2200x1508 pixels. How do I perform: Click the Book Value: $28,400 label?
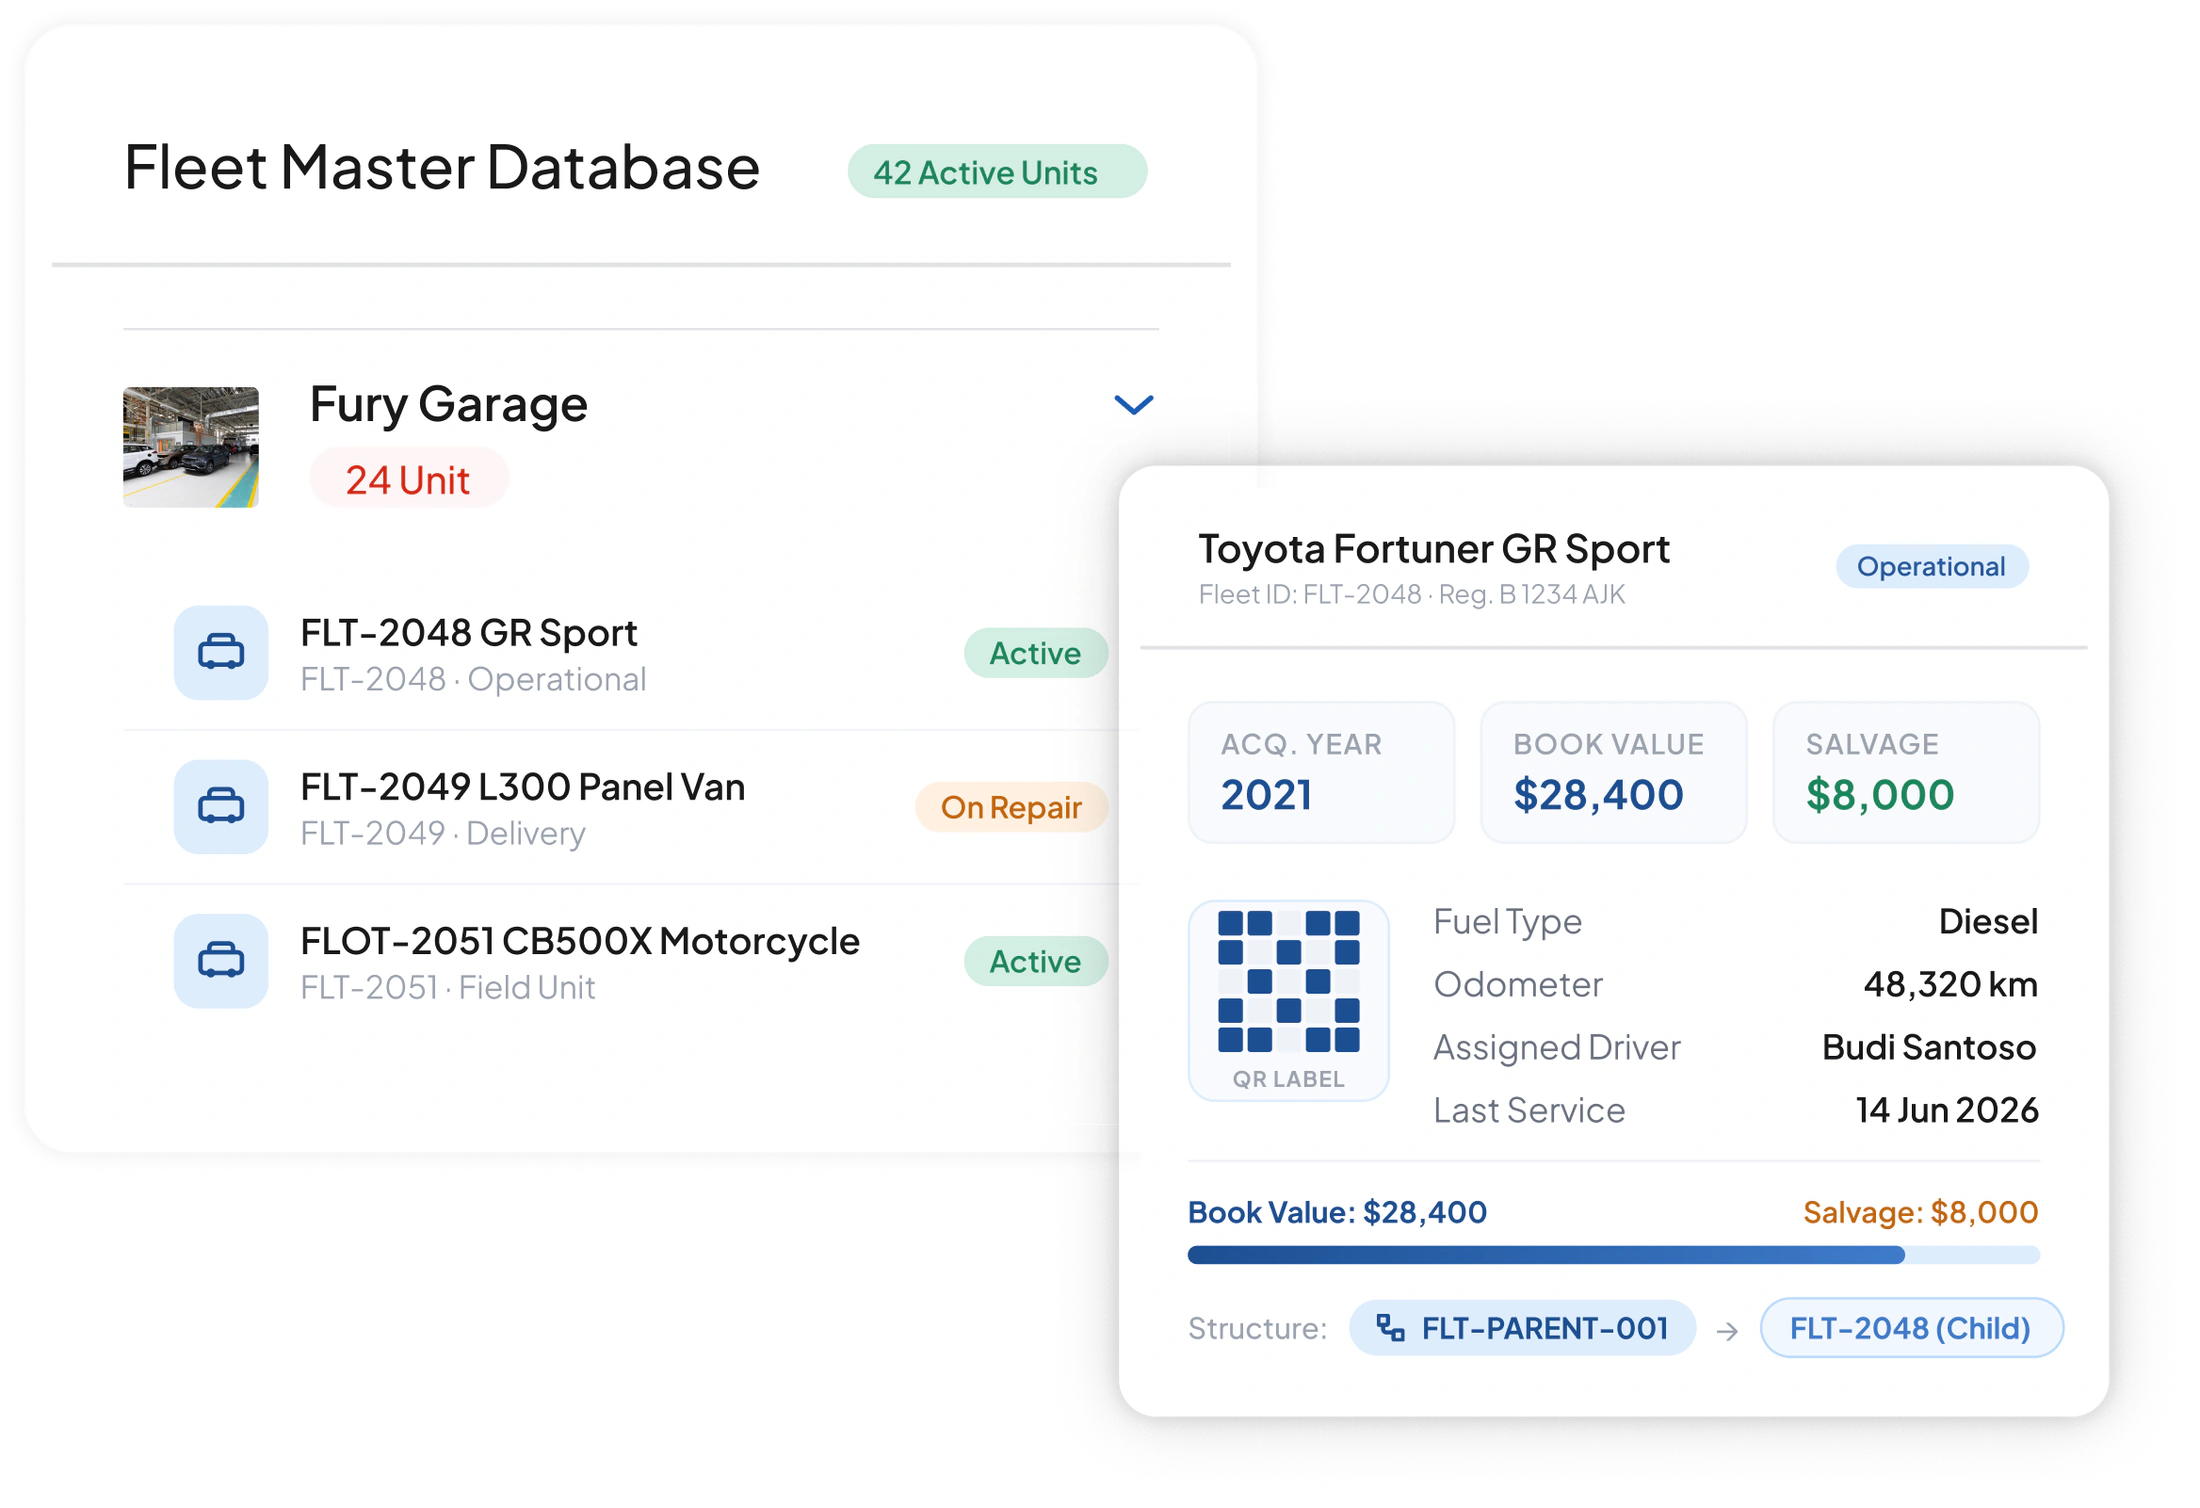1337,1212
